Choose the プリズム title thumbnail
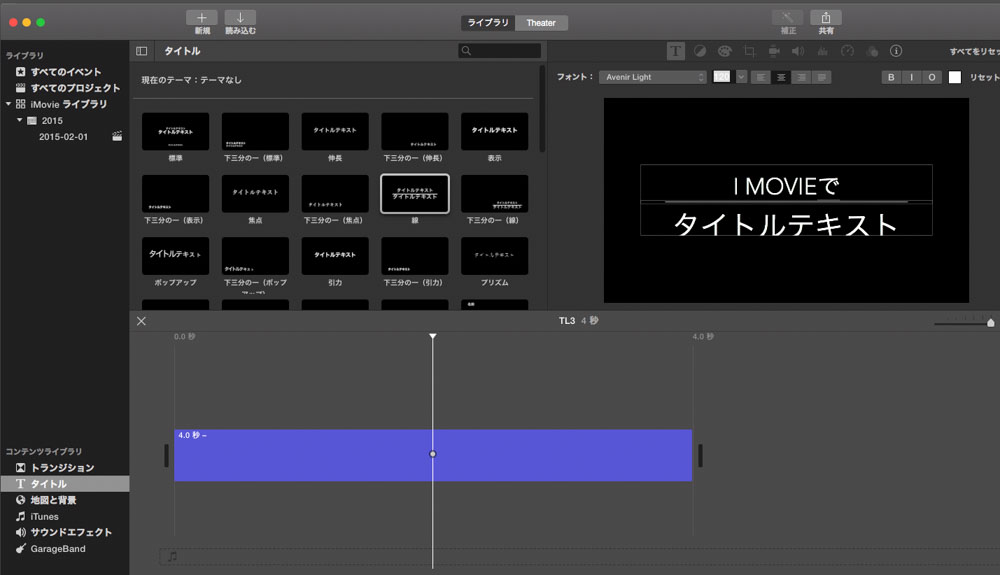 coord(494,256)
